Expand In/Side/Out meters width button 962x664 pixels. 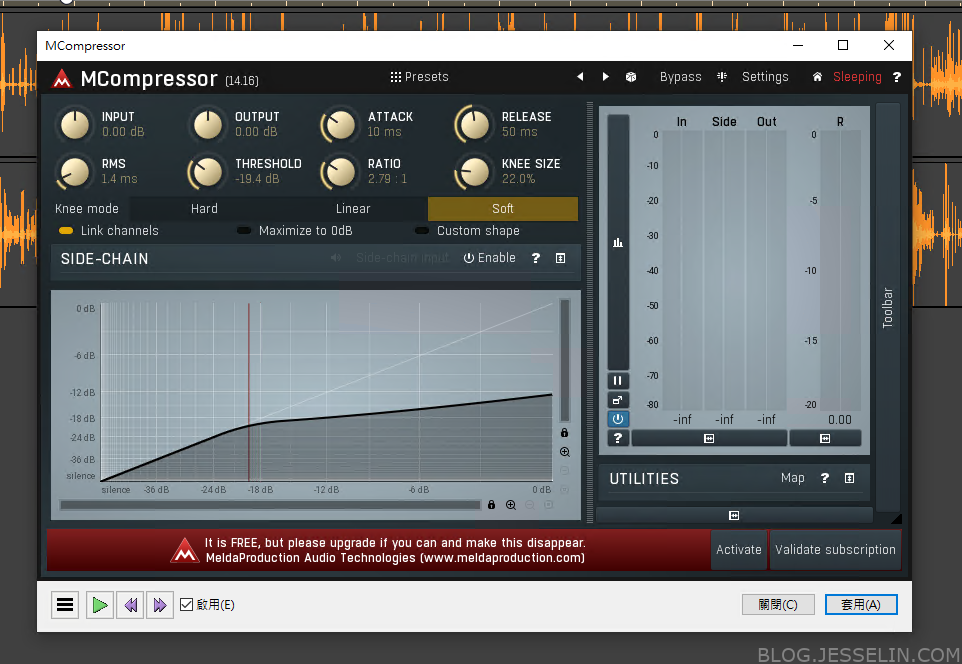tap(709, 438)
